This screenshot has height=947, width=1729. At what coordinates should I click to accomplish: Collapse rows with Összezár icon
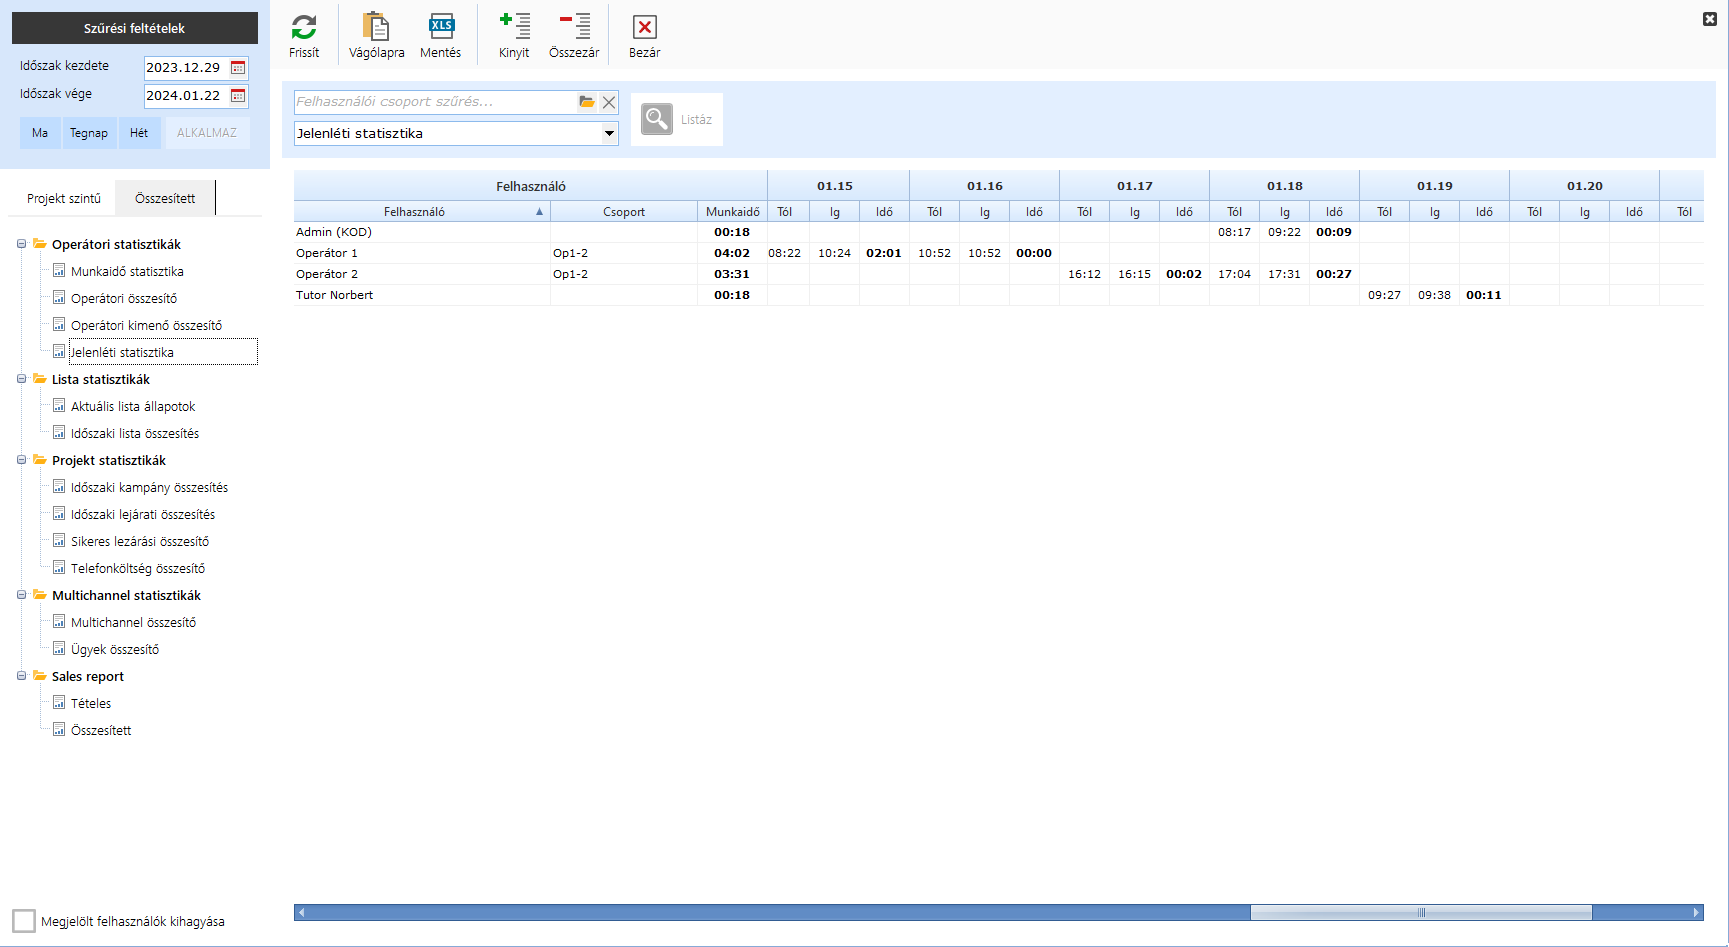pos(574,28)
